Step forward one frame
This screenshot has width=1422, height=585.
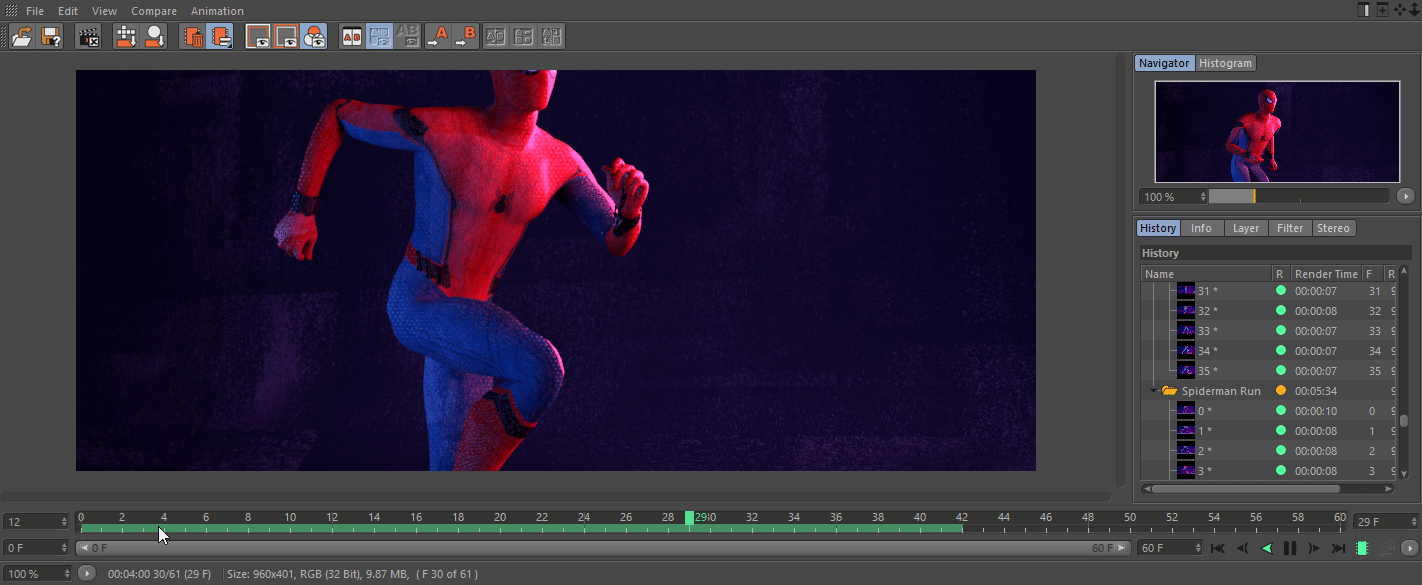[1314, 548]
